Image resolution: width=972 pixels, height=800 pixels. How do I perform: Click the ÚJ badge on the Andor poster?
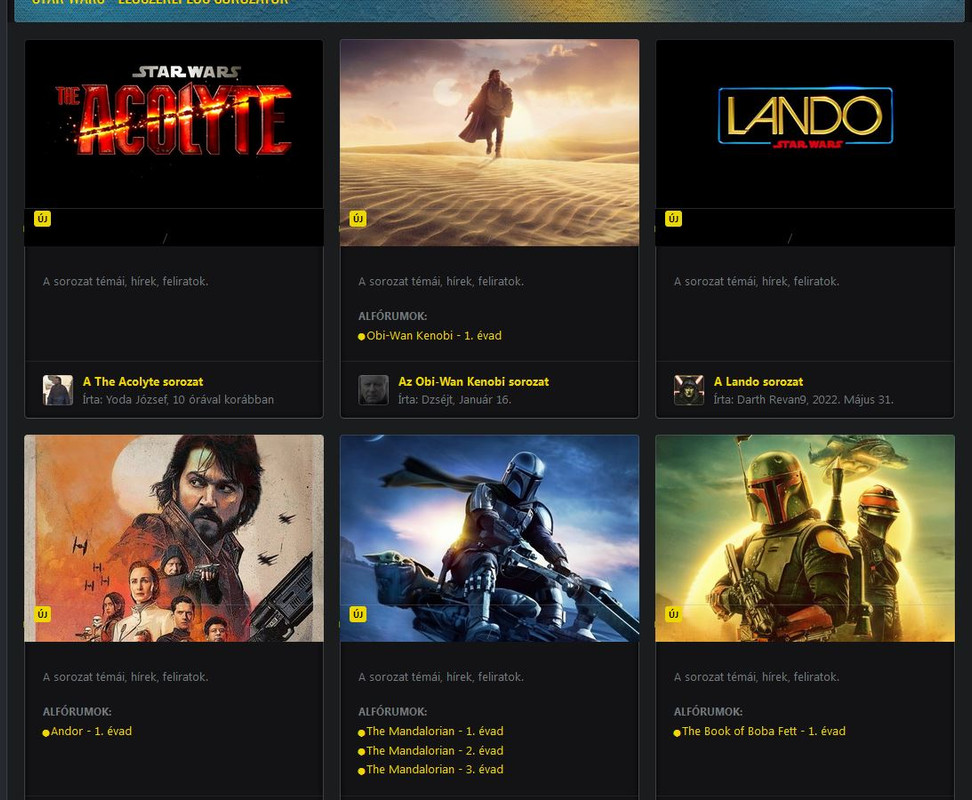(x=42, y=614)
